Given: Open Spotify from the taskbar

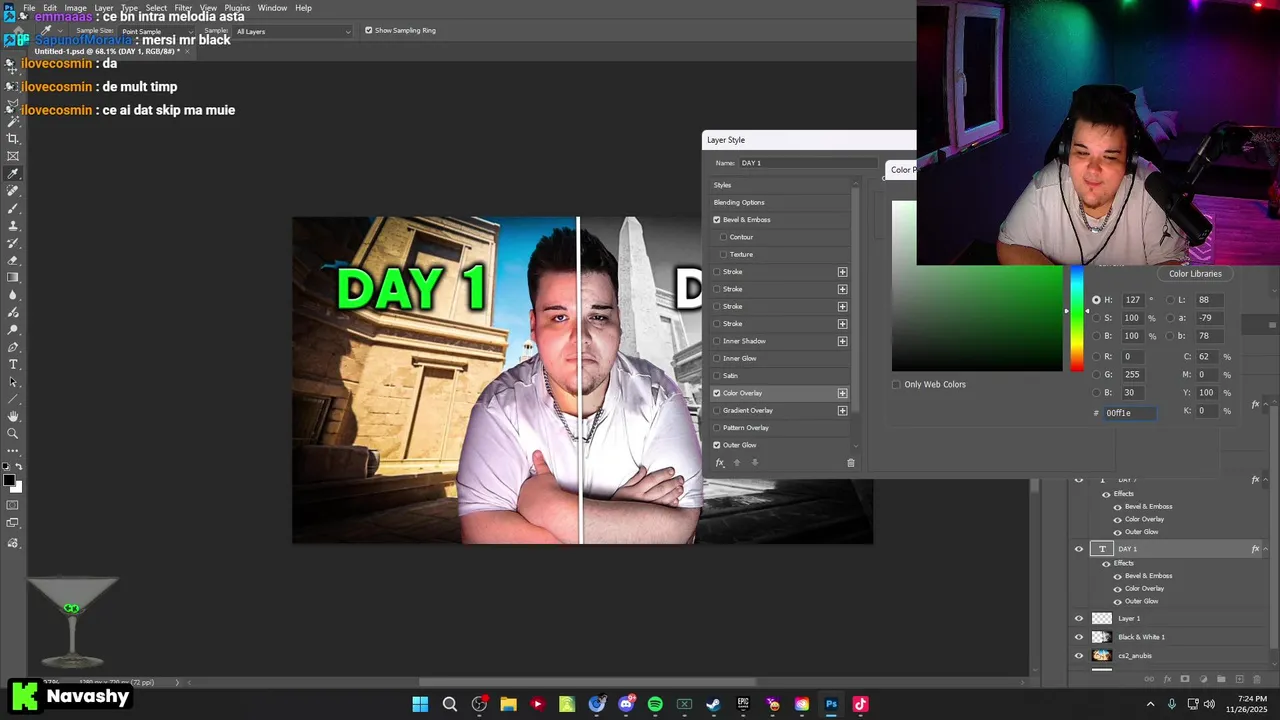Looking at the screenshot, I should pos(655,704).
